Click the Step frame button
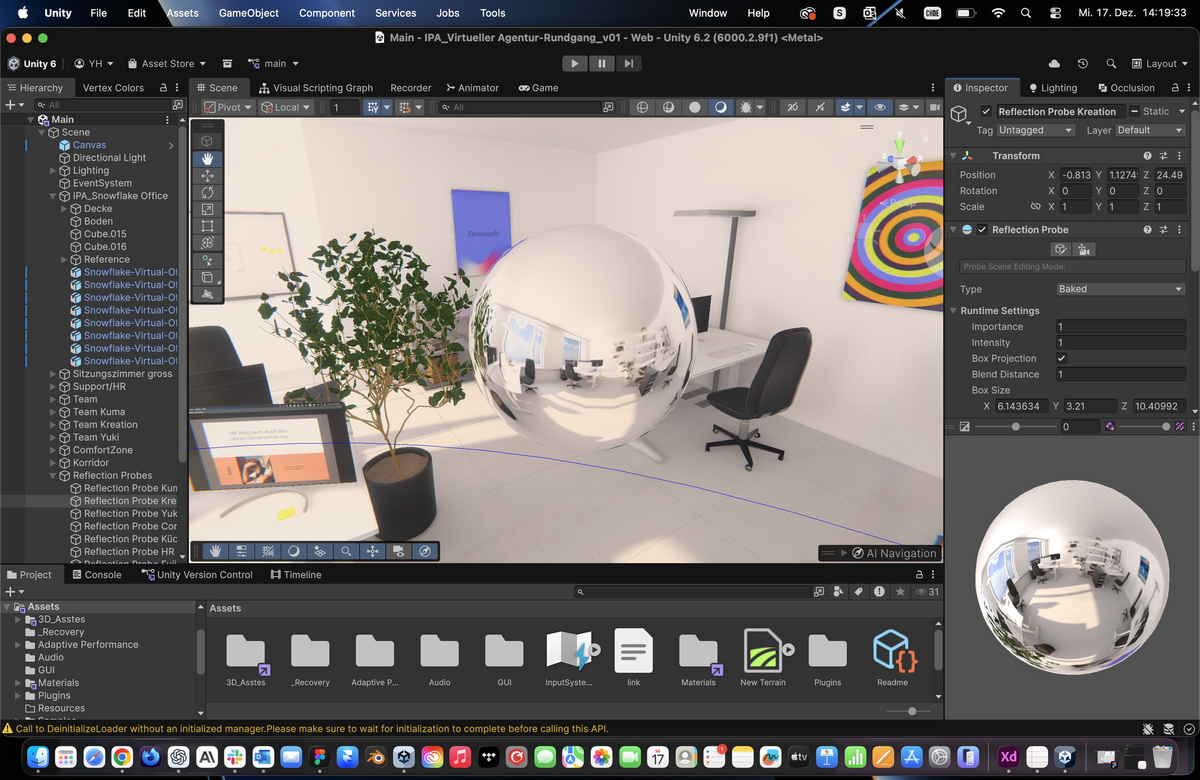Viewport: 1200px width, 780px height. [628, 63]
